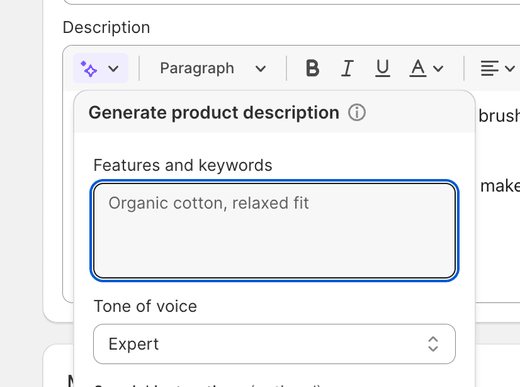This screenshot has width=520, height=387.
Task: Open the text alignment dropdown
Action: point(498,68)
